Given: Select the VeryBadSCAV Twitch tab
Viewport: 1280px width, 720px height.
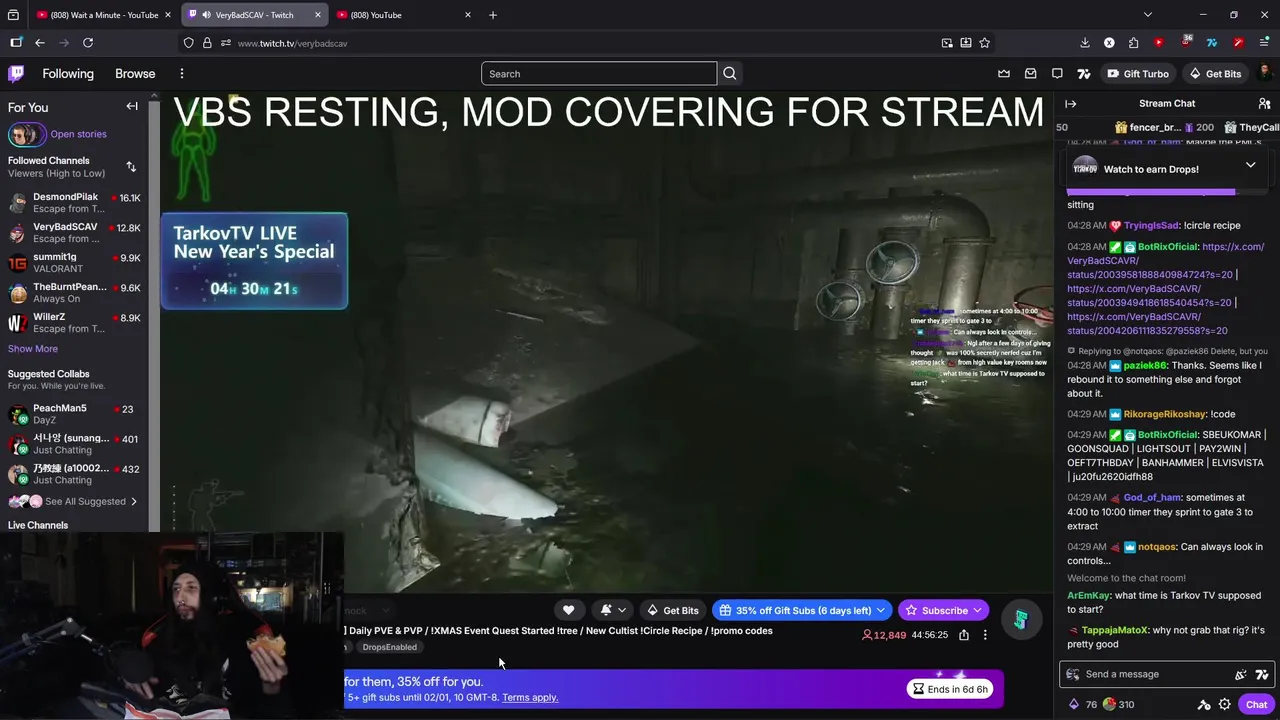Looking at the screenshot, I should 254,15.
